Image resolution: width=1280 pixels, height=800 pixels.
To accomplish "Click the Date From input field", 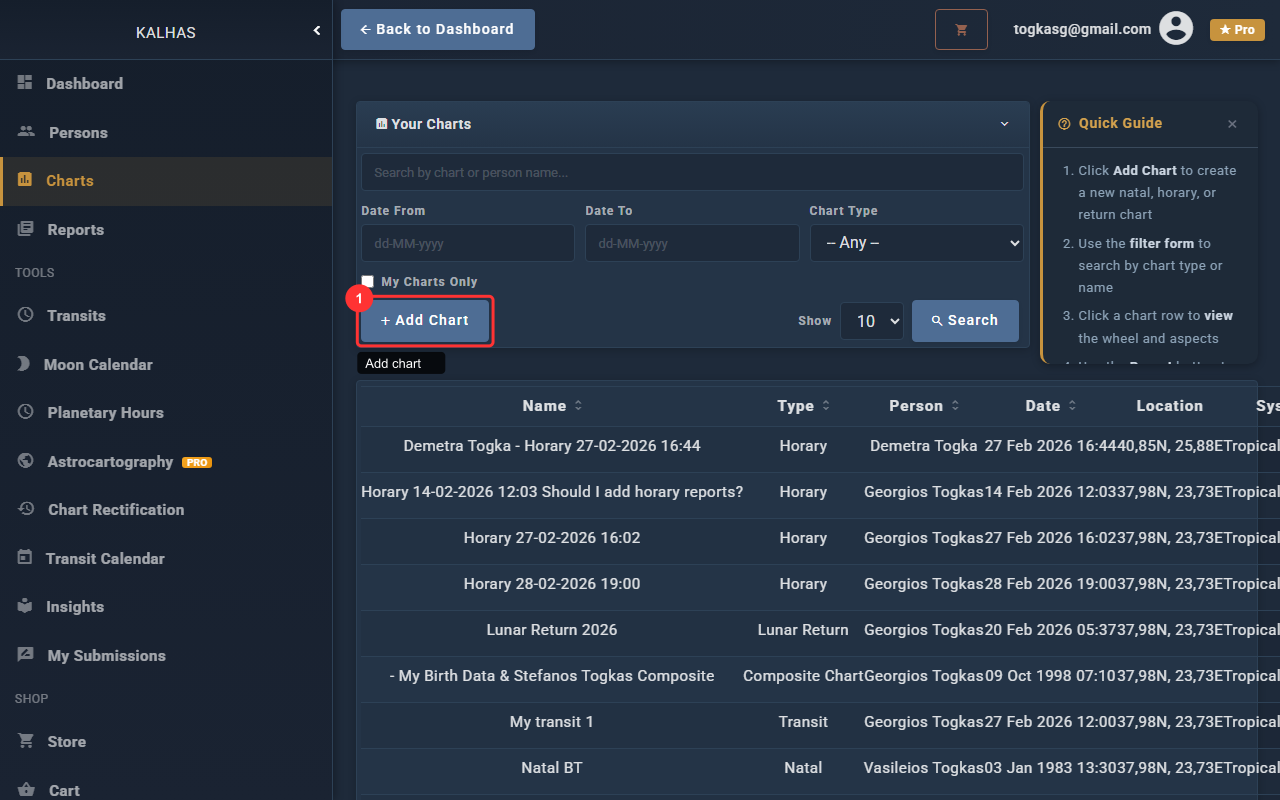I will [467, 243].
